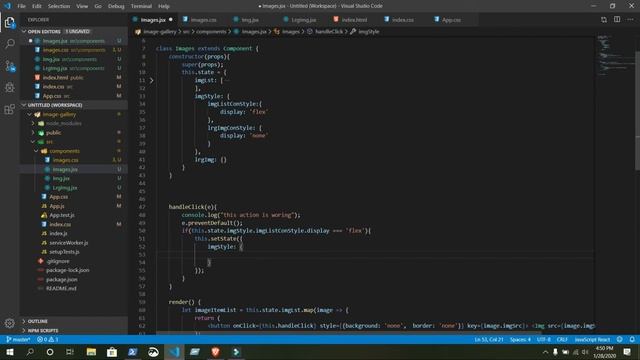The height and width of the screenshot is (360, 640).
Task: Open the Help menu
Action: 164,6
